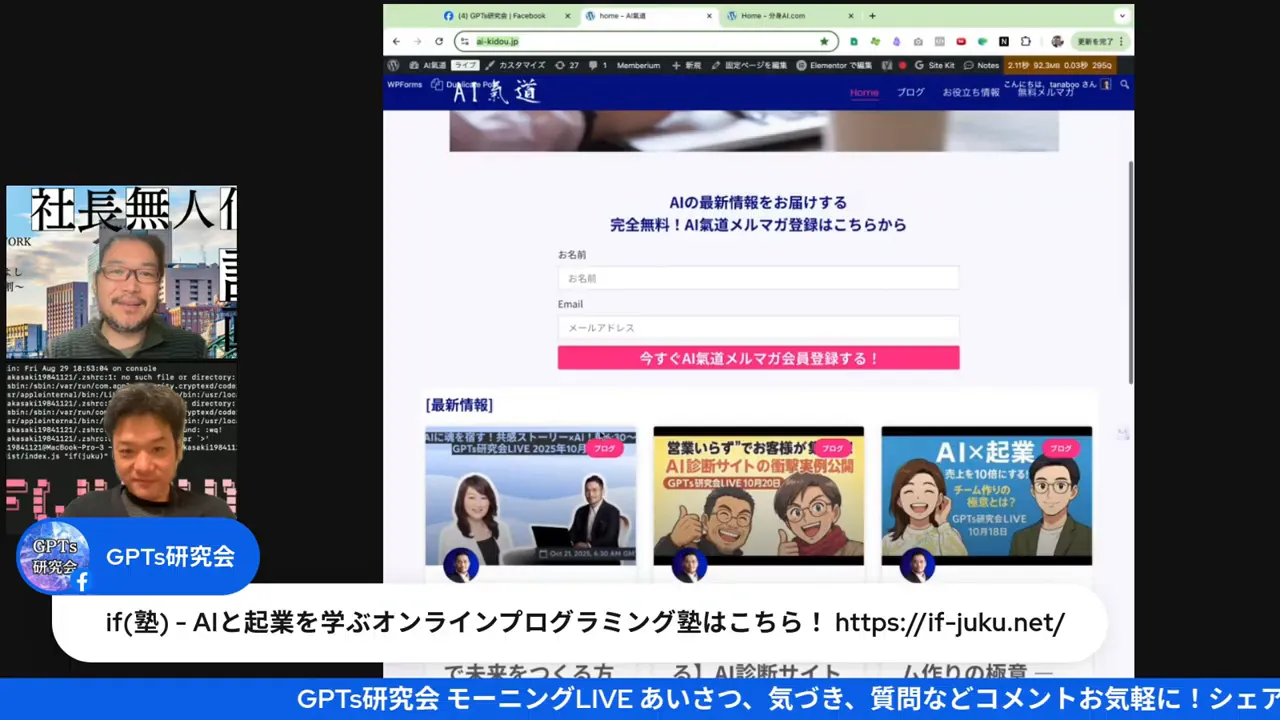Screen dimensions: 1280x720
Task: Click the browser back arrow
Action: tap(396, 42)
